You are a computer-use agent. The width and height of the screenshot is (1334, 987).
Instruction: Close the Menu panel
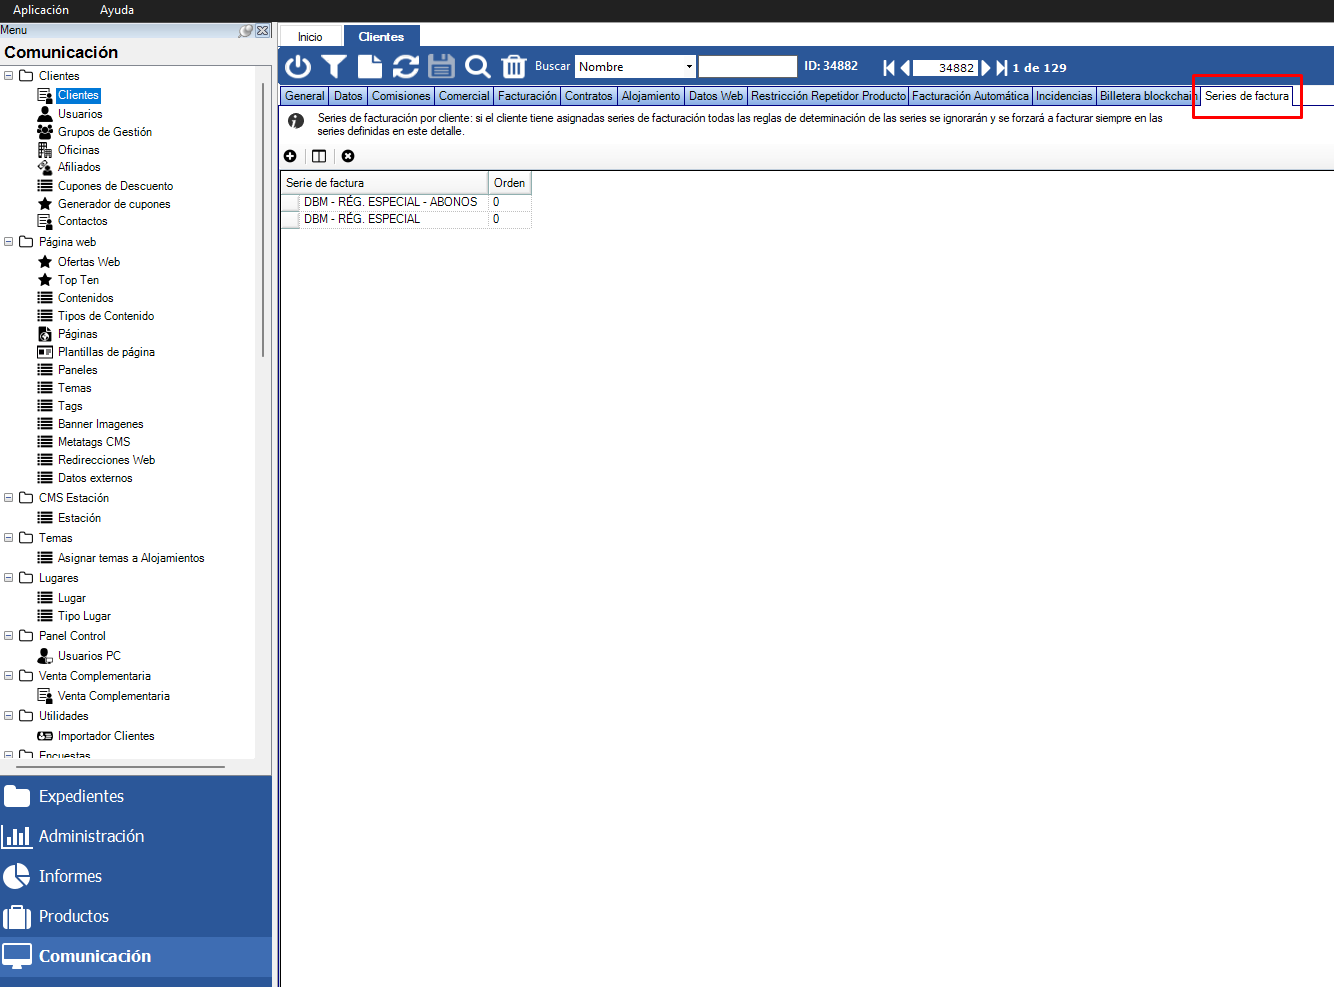263,31
